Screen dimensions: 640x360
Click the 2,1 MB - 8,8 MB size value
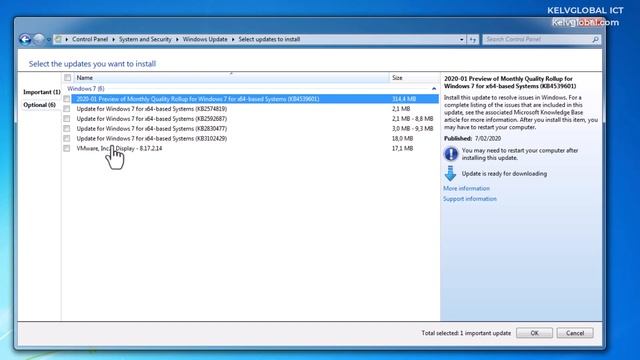click(412, 119)
